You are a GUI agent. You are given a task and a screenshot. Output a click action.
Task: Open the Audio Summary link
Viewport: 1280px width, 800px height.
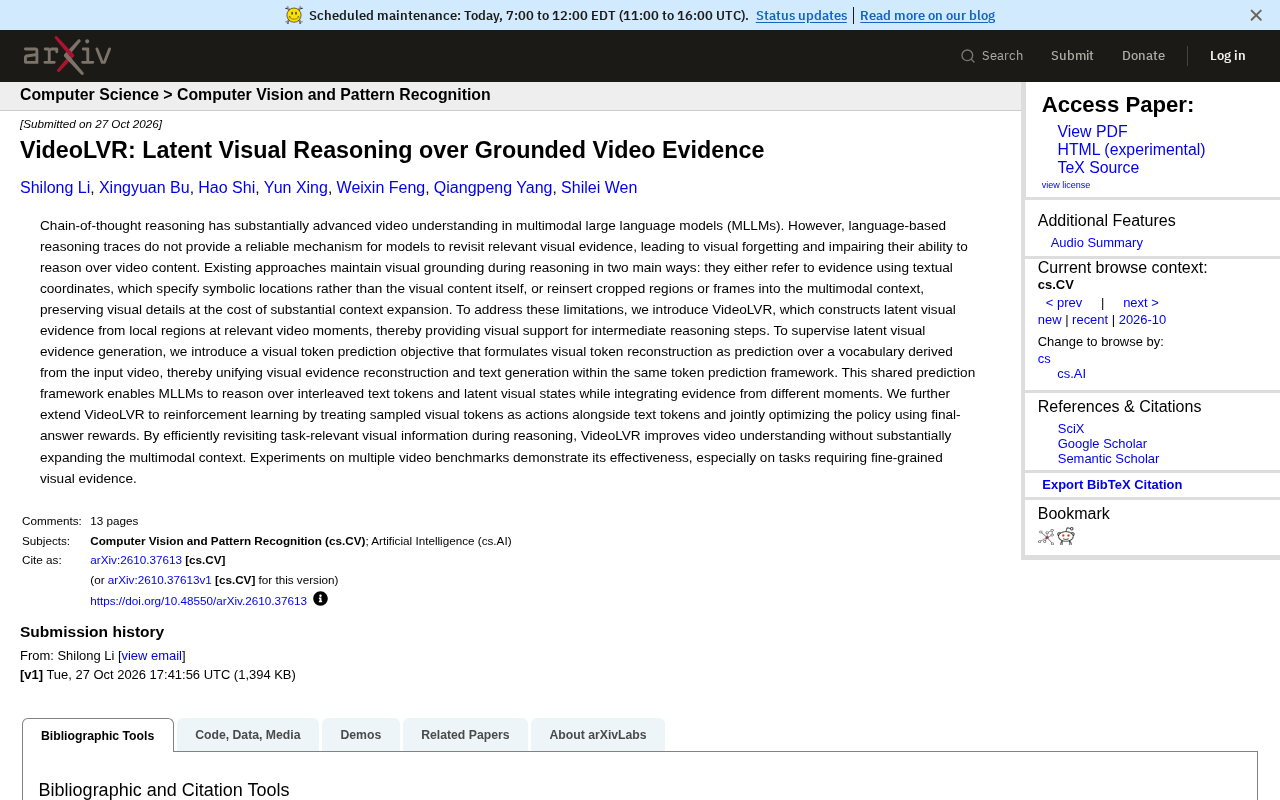point(1096,243)
